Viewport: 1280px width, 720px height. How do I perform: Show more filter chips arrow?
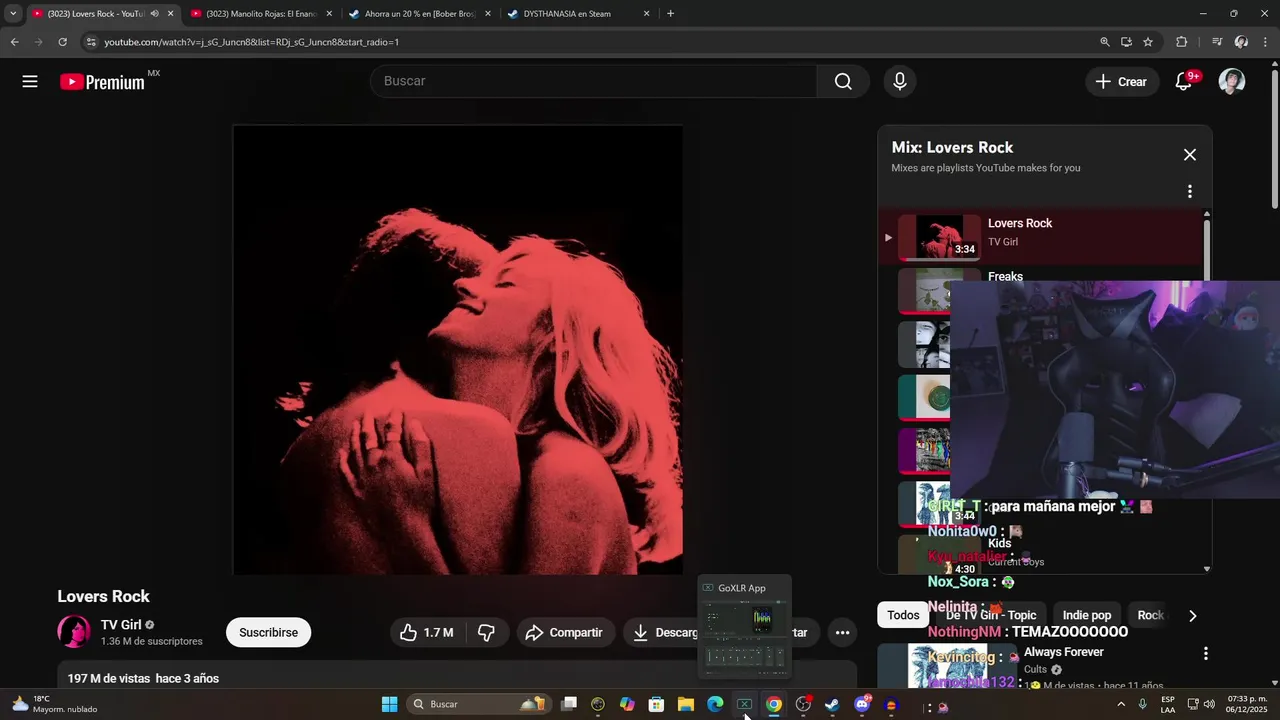click(x=1192, y=616)
